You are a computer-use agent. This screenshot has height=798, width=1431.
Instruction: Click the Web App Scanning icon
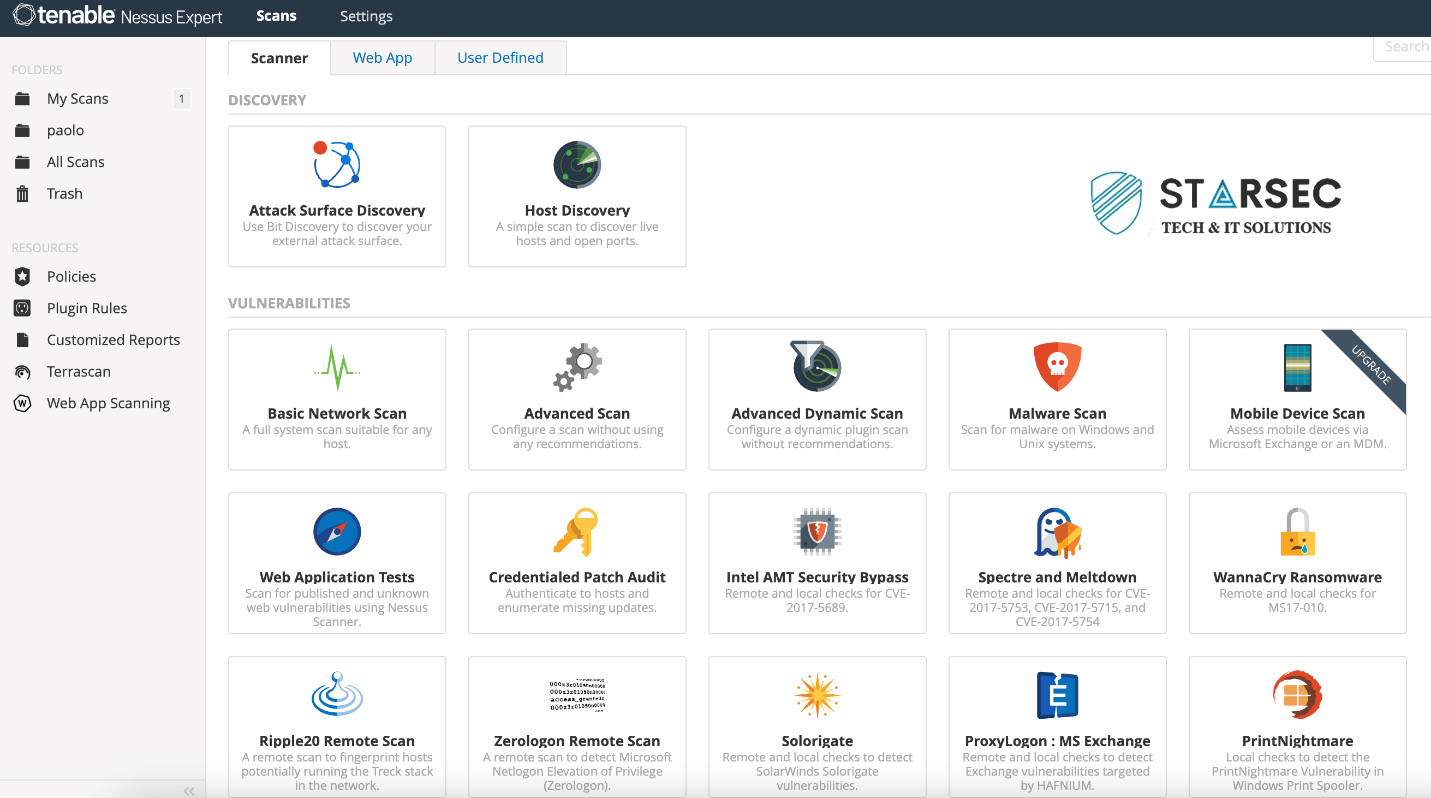[22, 403]
